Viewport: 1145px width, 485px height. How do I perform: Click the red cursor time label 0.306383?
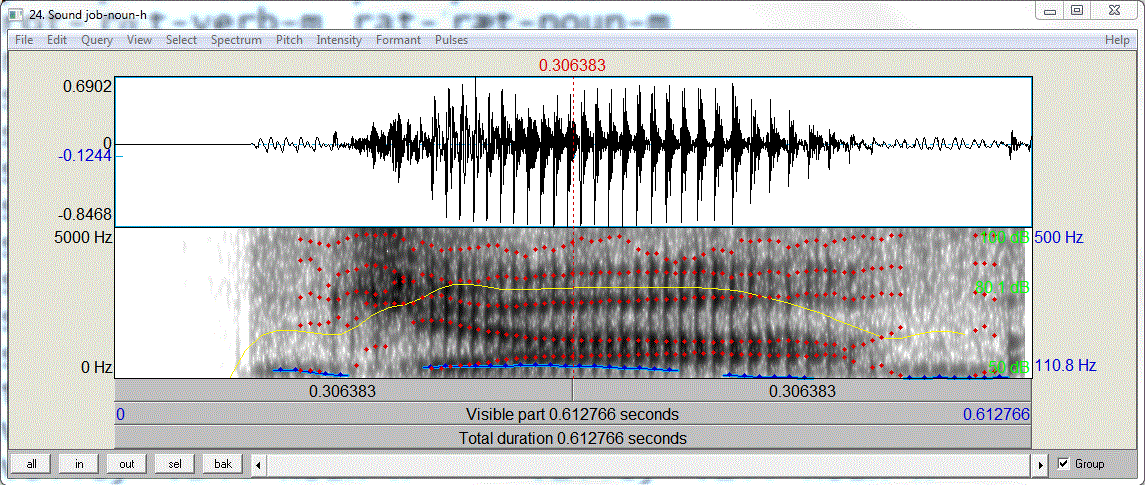572,66
